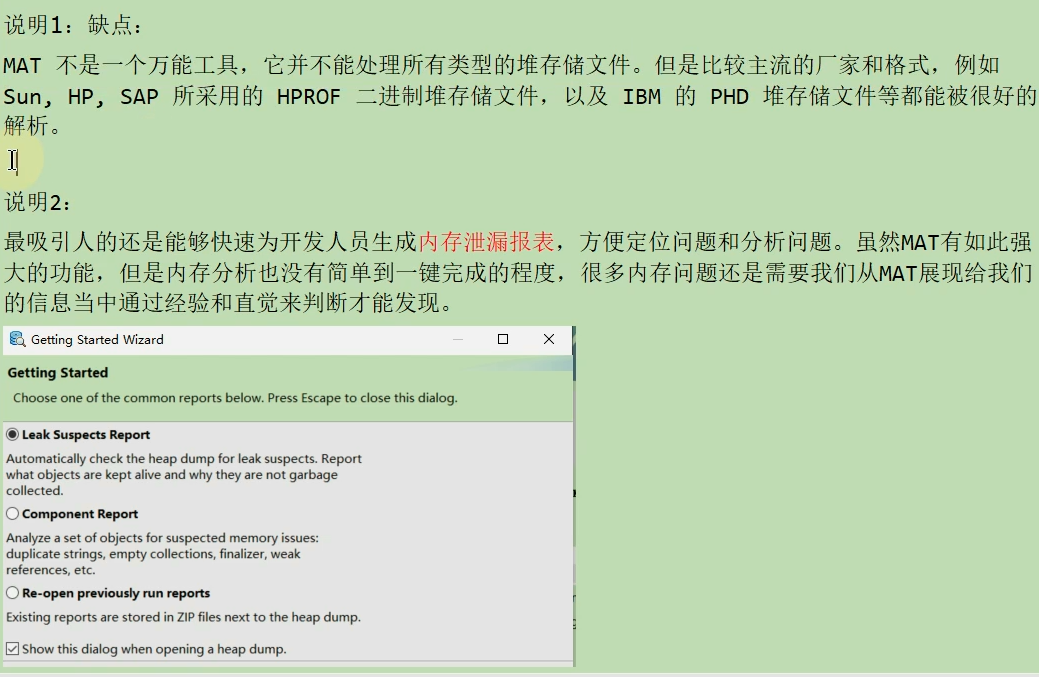The image size is (1039, 677).
Task: Click the word SAP in the paragraph
Action: click(139, 97)
